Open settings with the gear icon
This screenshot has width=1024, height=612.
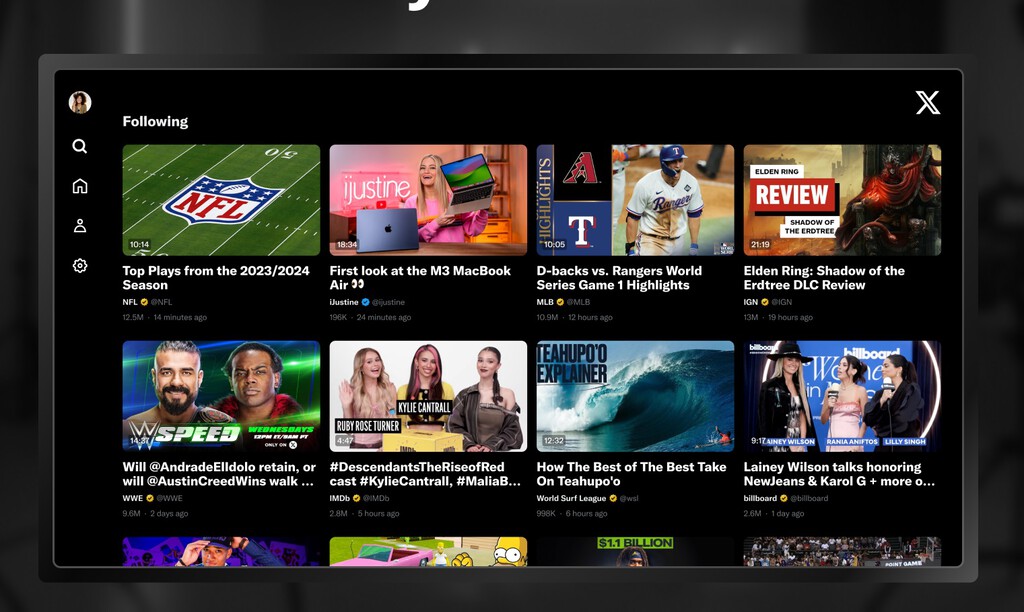(80, 266)
